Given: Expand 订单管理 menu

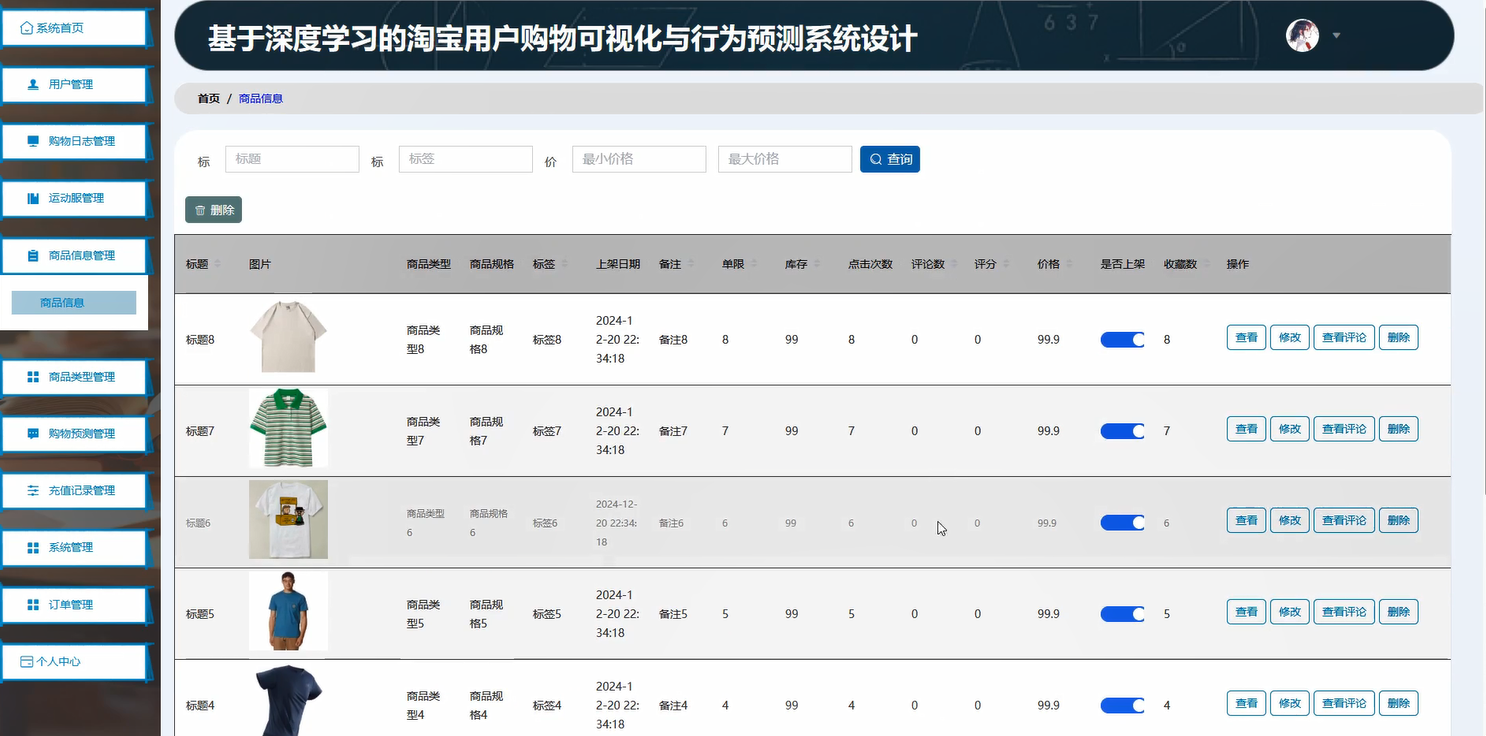Looking at the screenshot, I should pos(74,605).
